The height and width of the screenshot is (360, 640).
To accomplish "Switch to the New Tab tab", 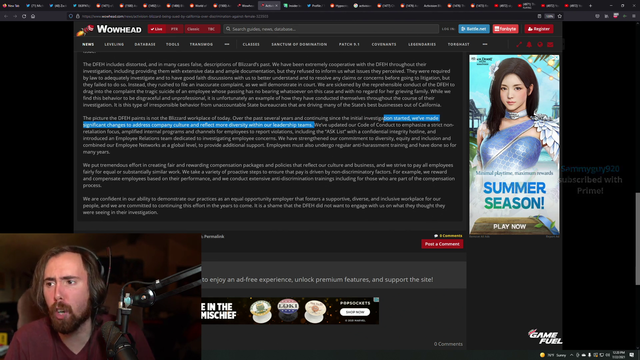I will pos(11,6).
